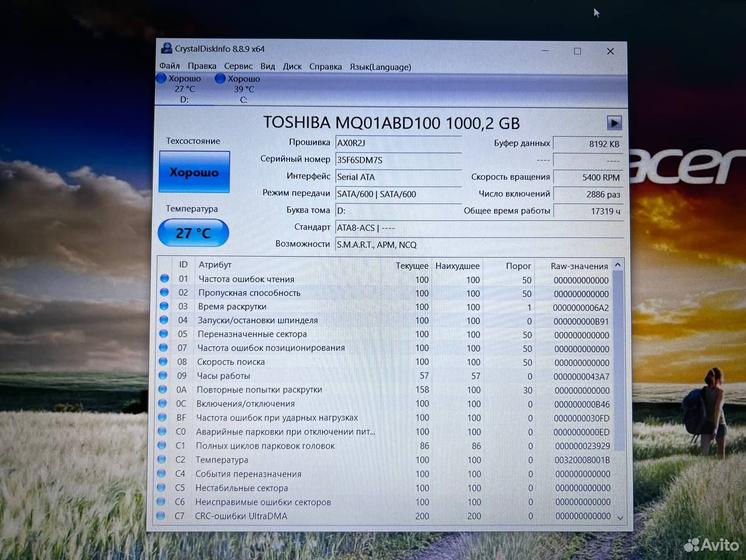The image size is (746, 560).
Task: Click status dot for Скорость поиска
Action: click(x=163, y=362)
